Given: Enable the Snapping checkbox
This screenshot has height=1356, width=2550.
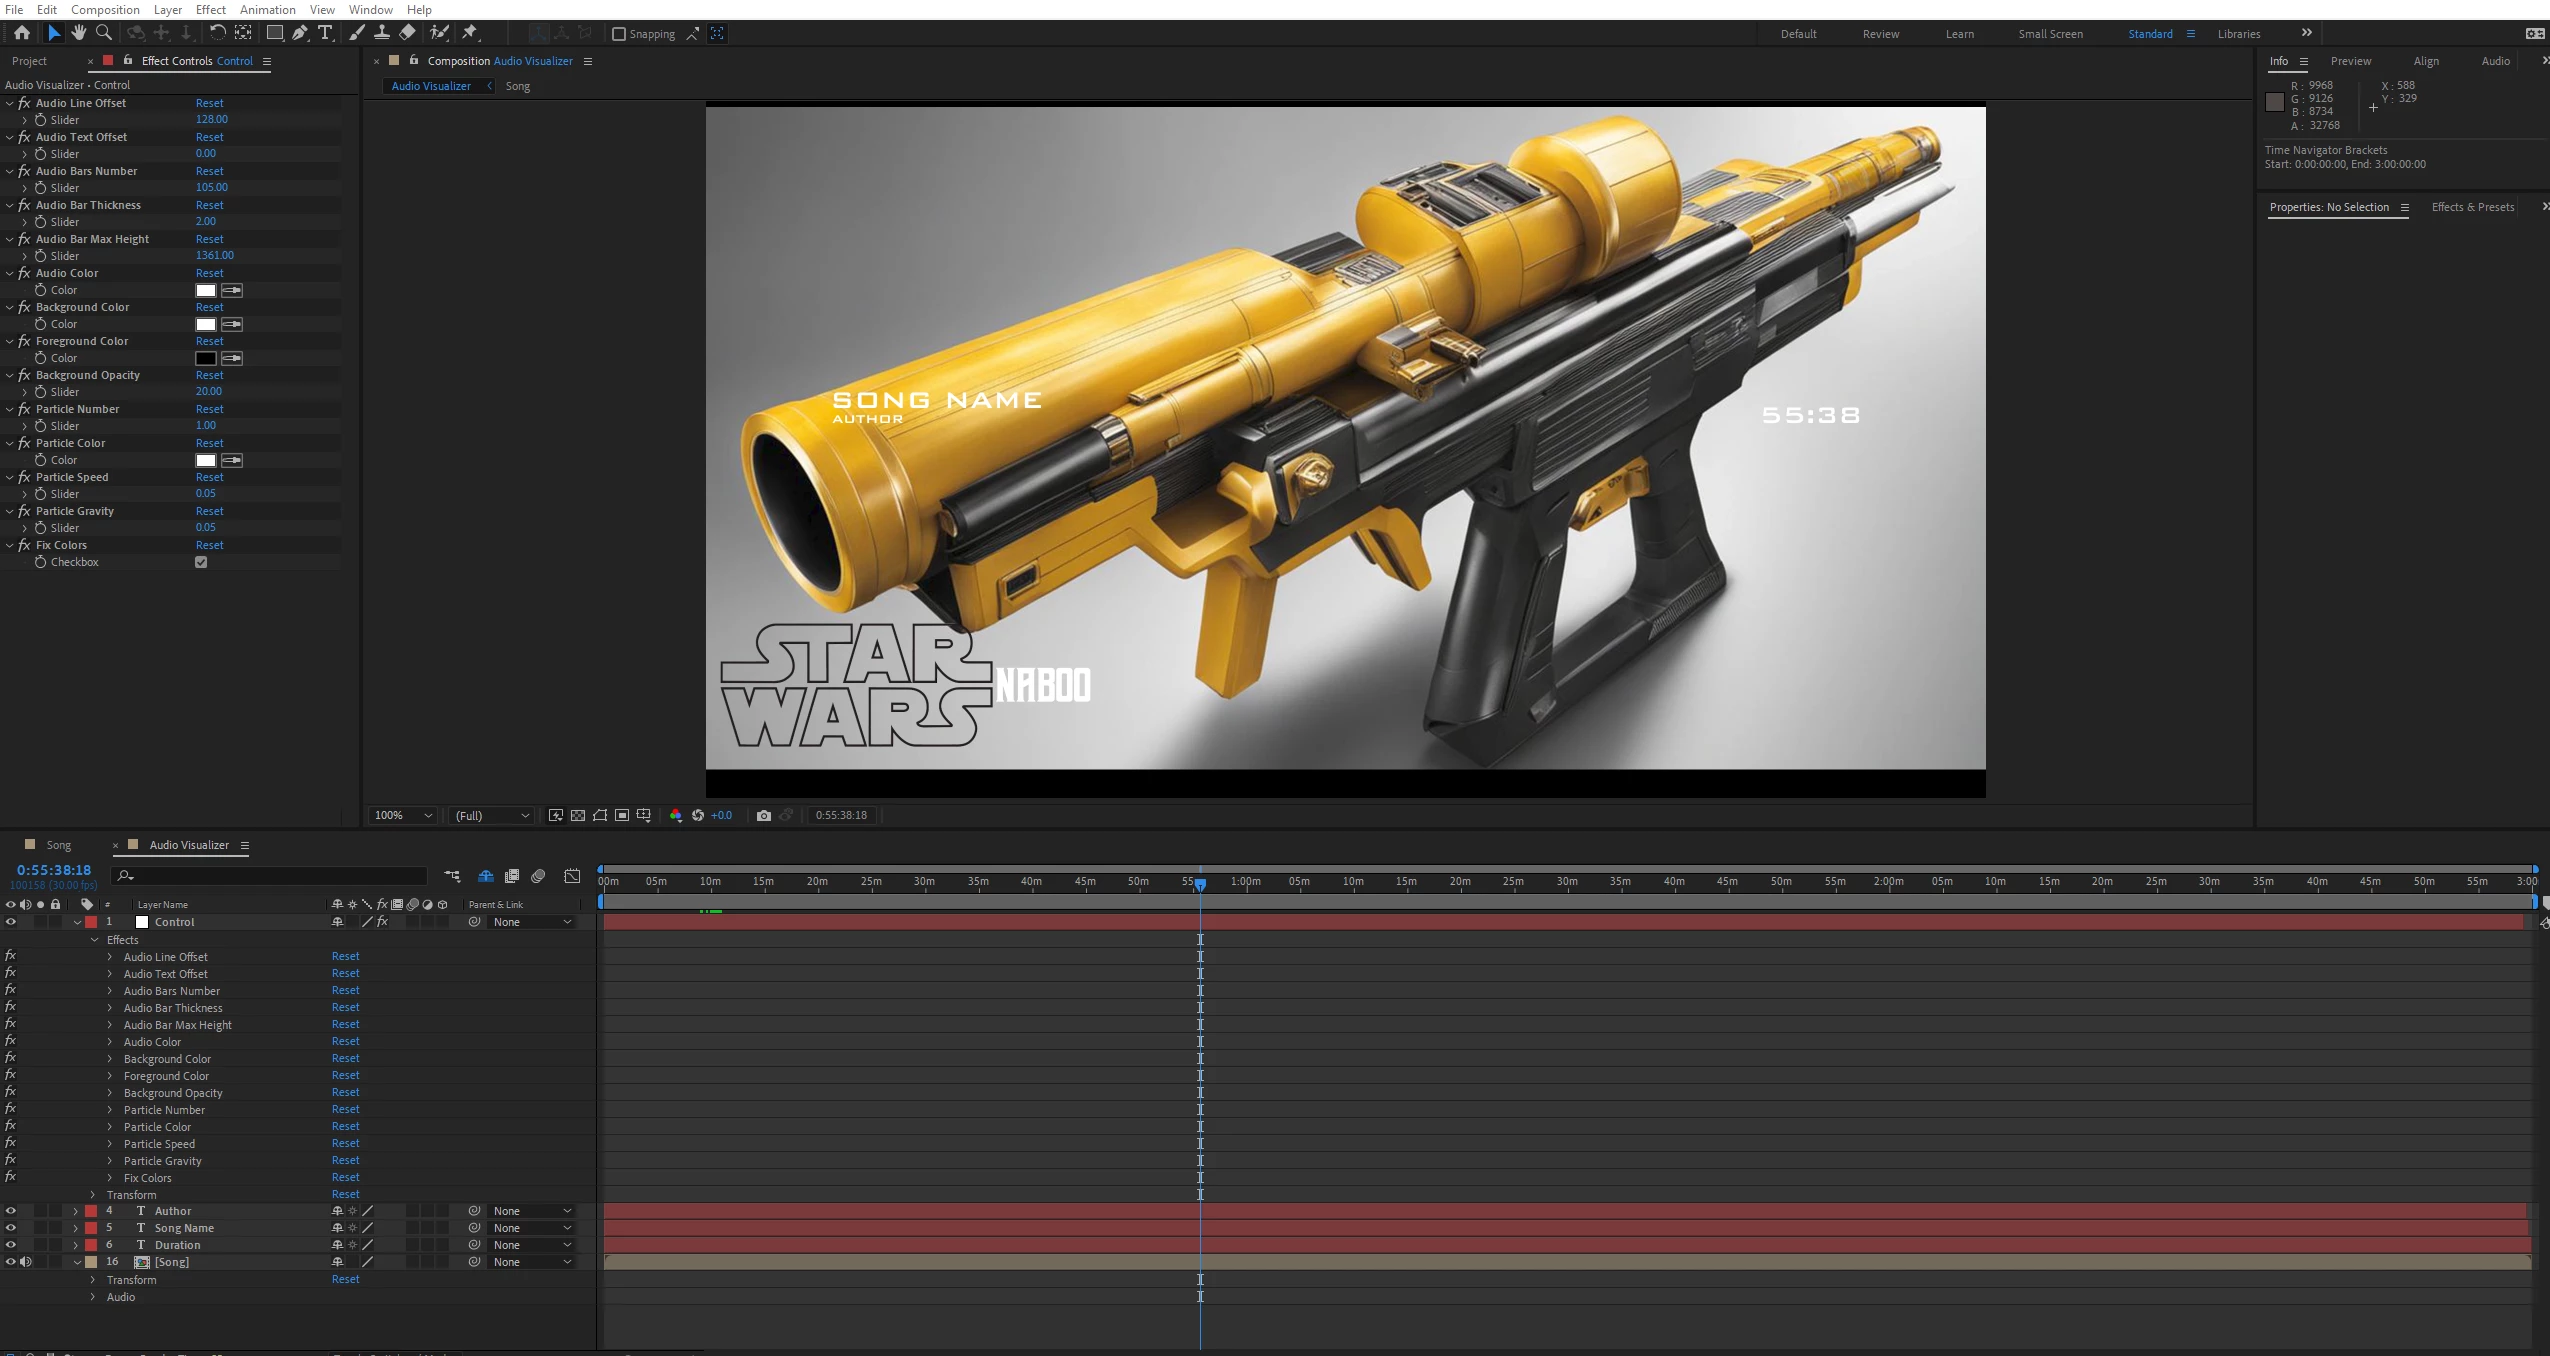Looking at the screenshot, I should [x=619, y=34].
